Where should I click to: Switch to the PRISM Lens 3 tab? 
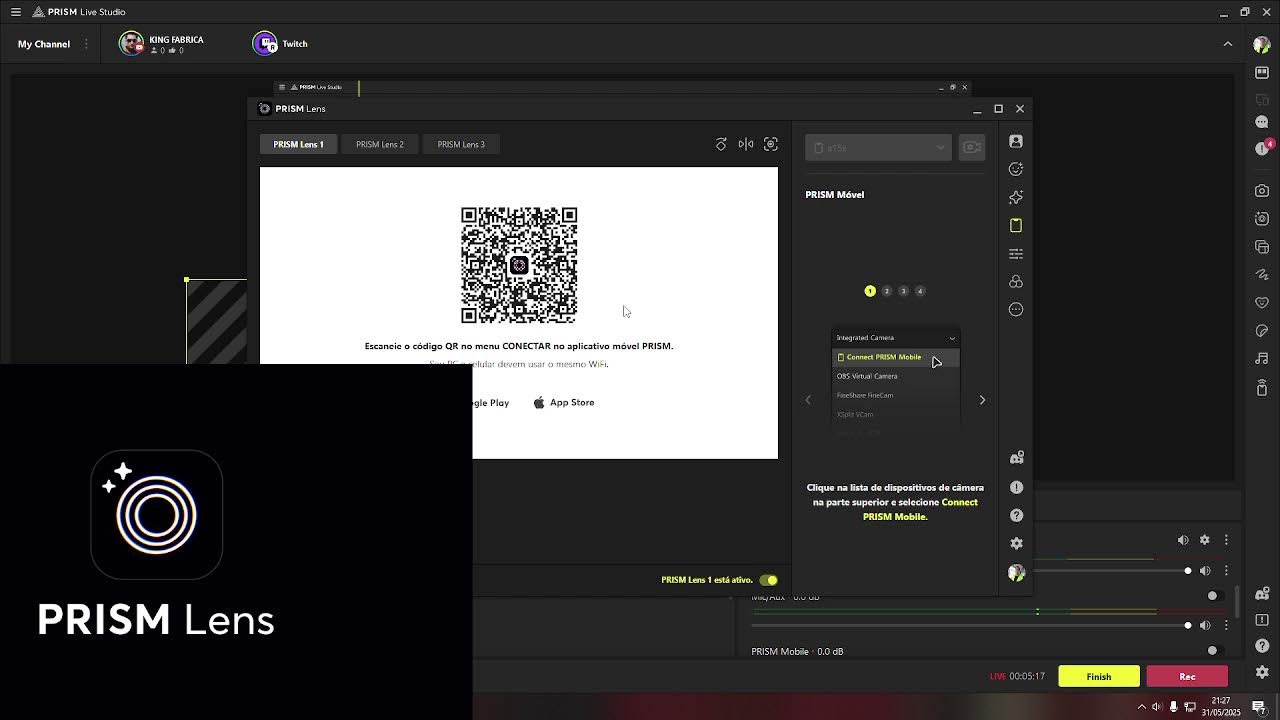pyautogui.click(x=461, y=144)
